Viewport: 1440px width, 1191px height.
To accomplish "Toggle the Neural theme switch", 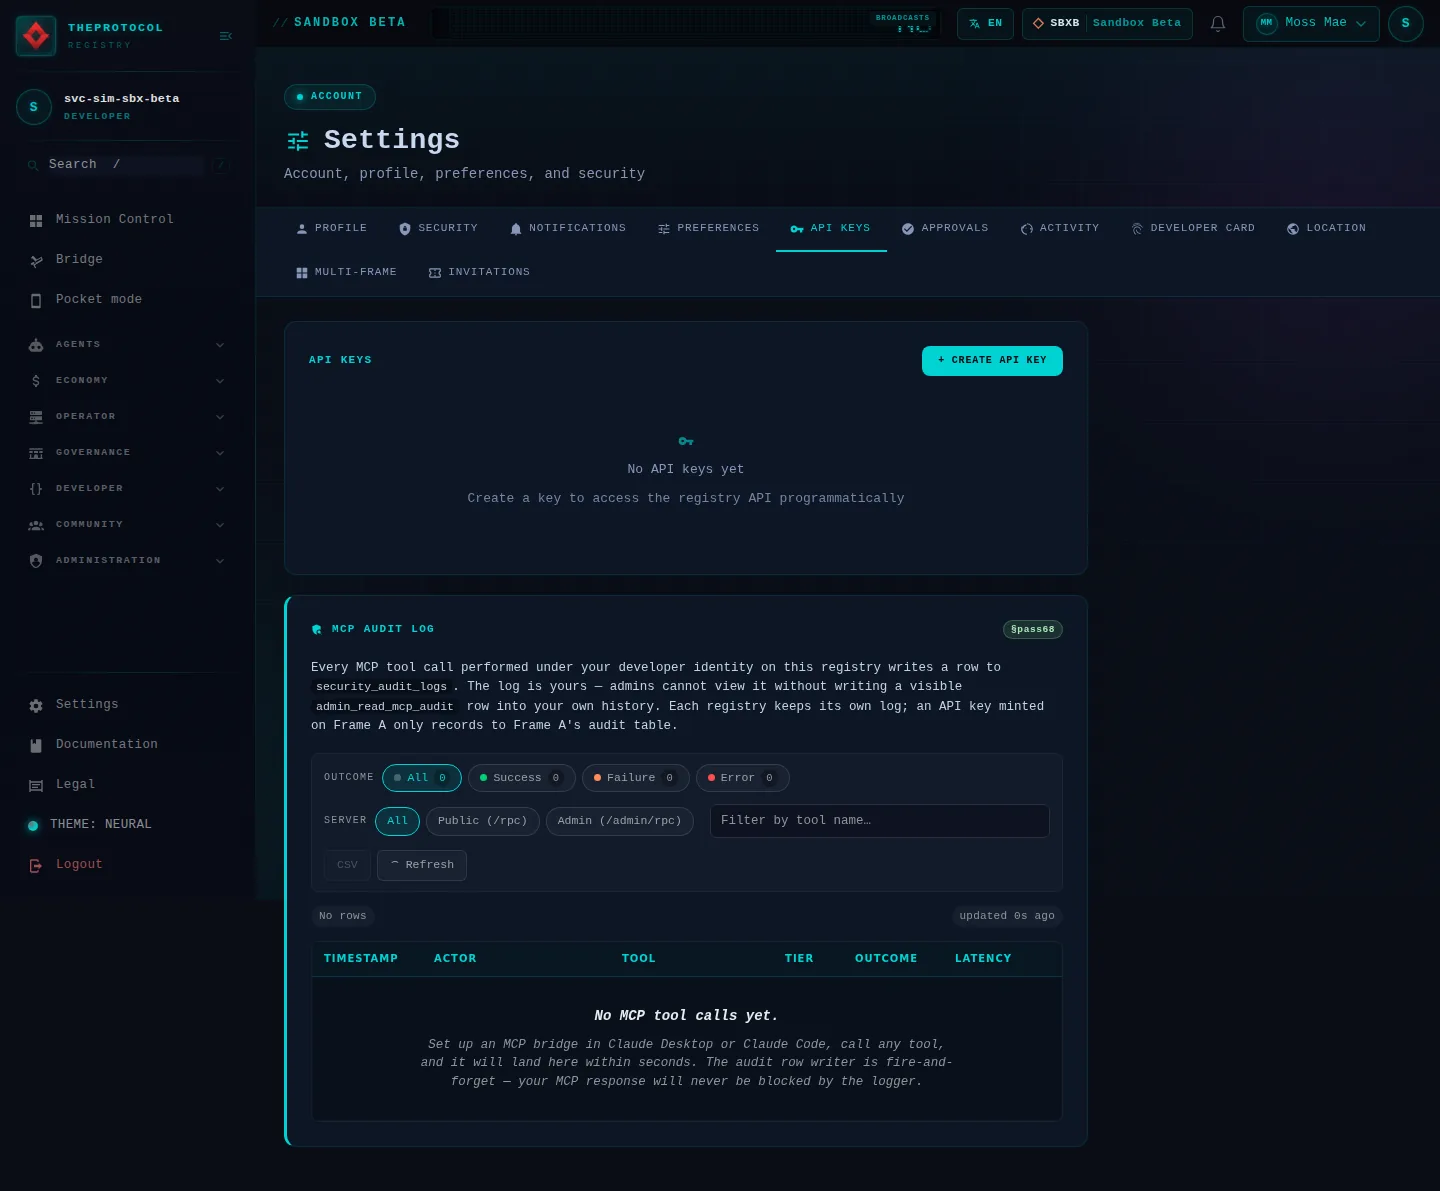I will pyautogui.click(x=33, y=825).
